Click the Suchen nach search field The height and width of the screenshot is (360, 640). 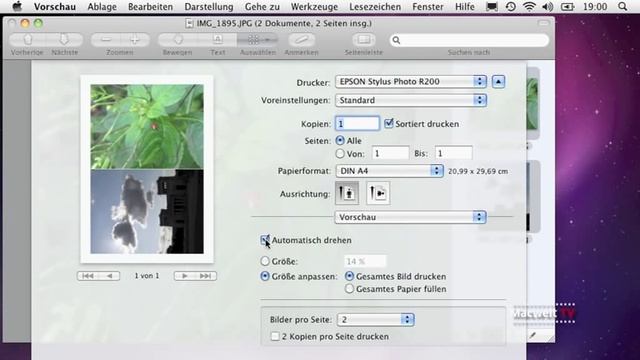[x=469, y=40]
